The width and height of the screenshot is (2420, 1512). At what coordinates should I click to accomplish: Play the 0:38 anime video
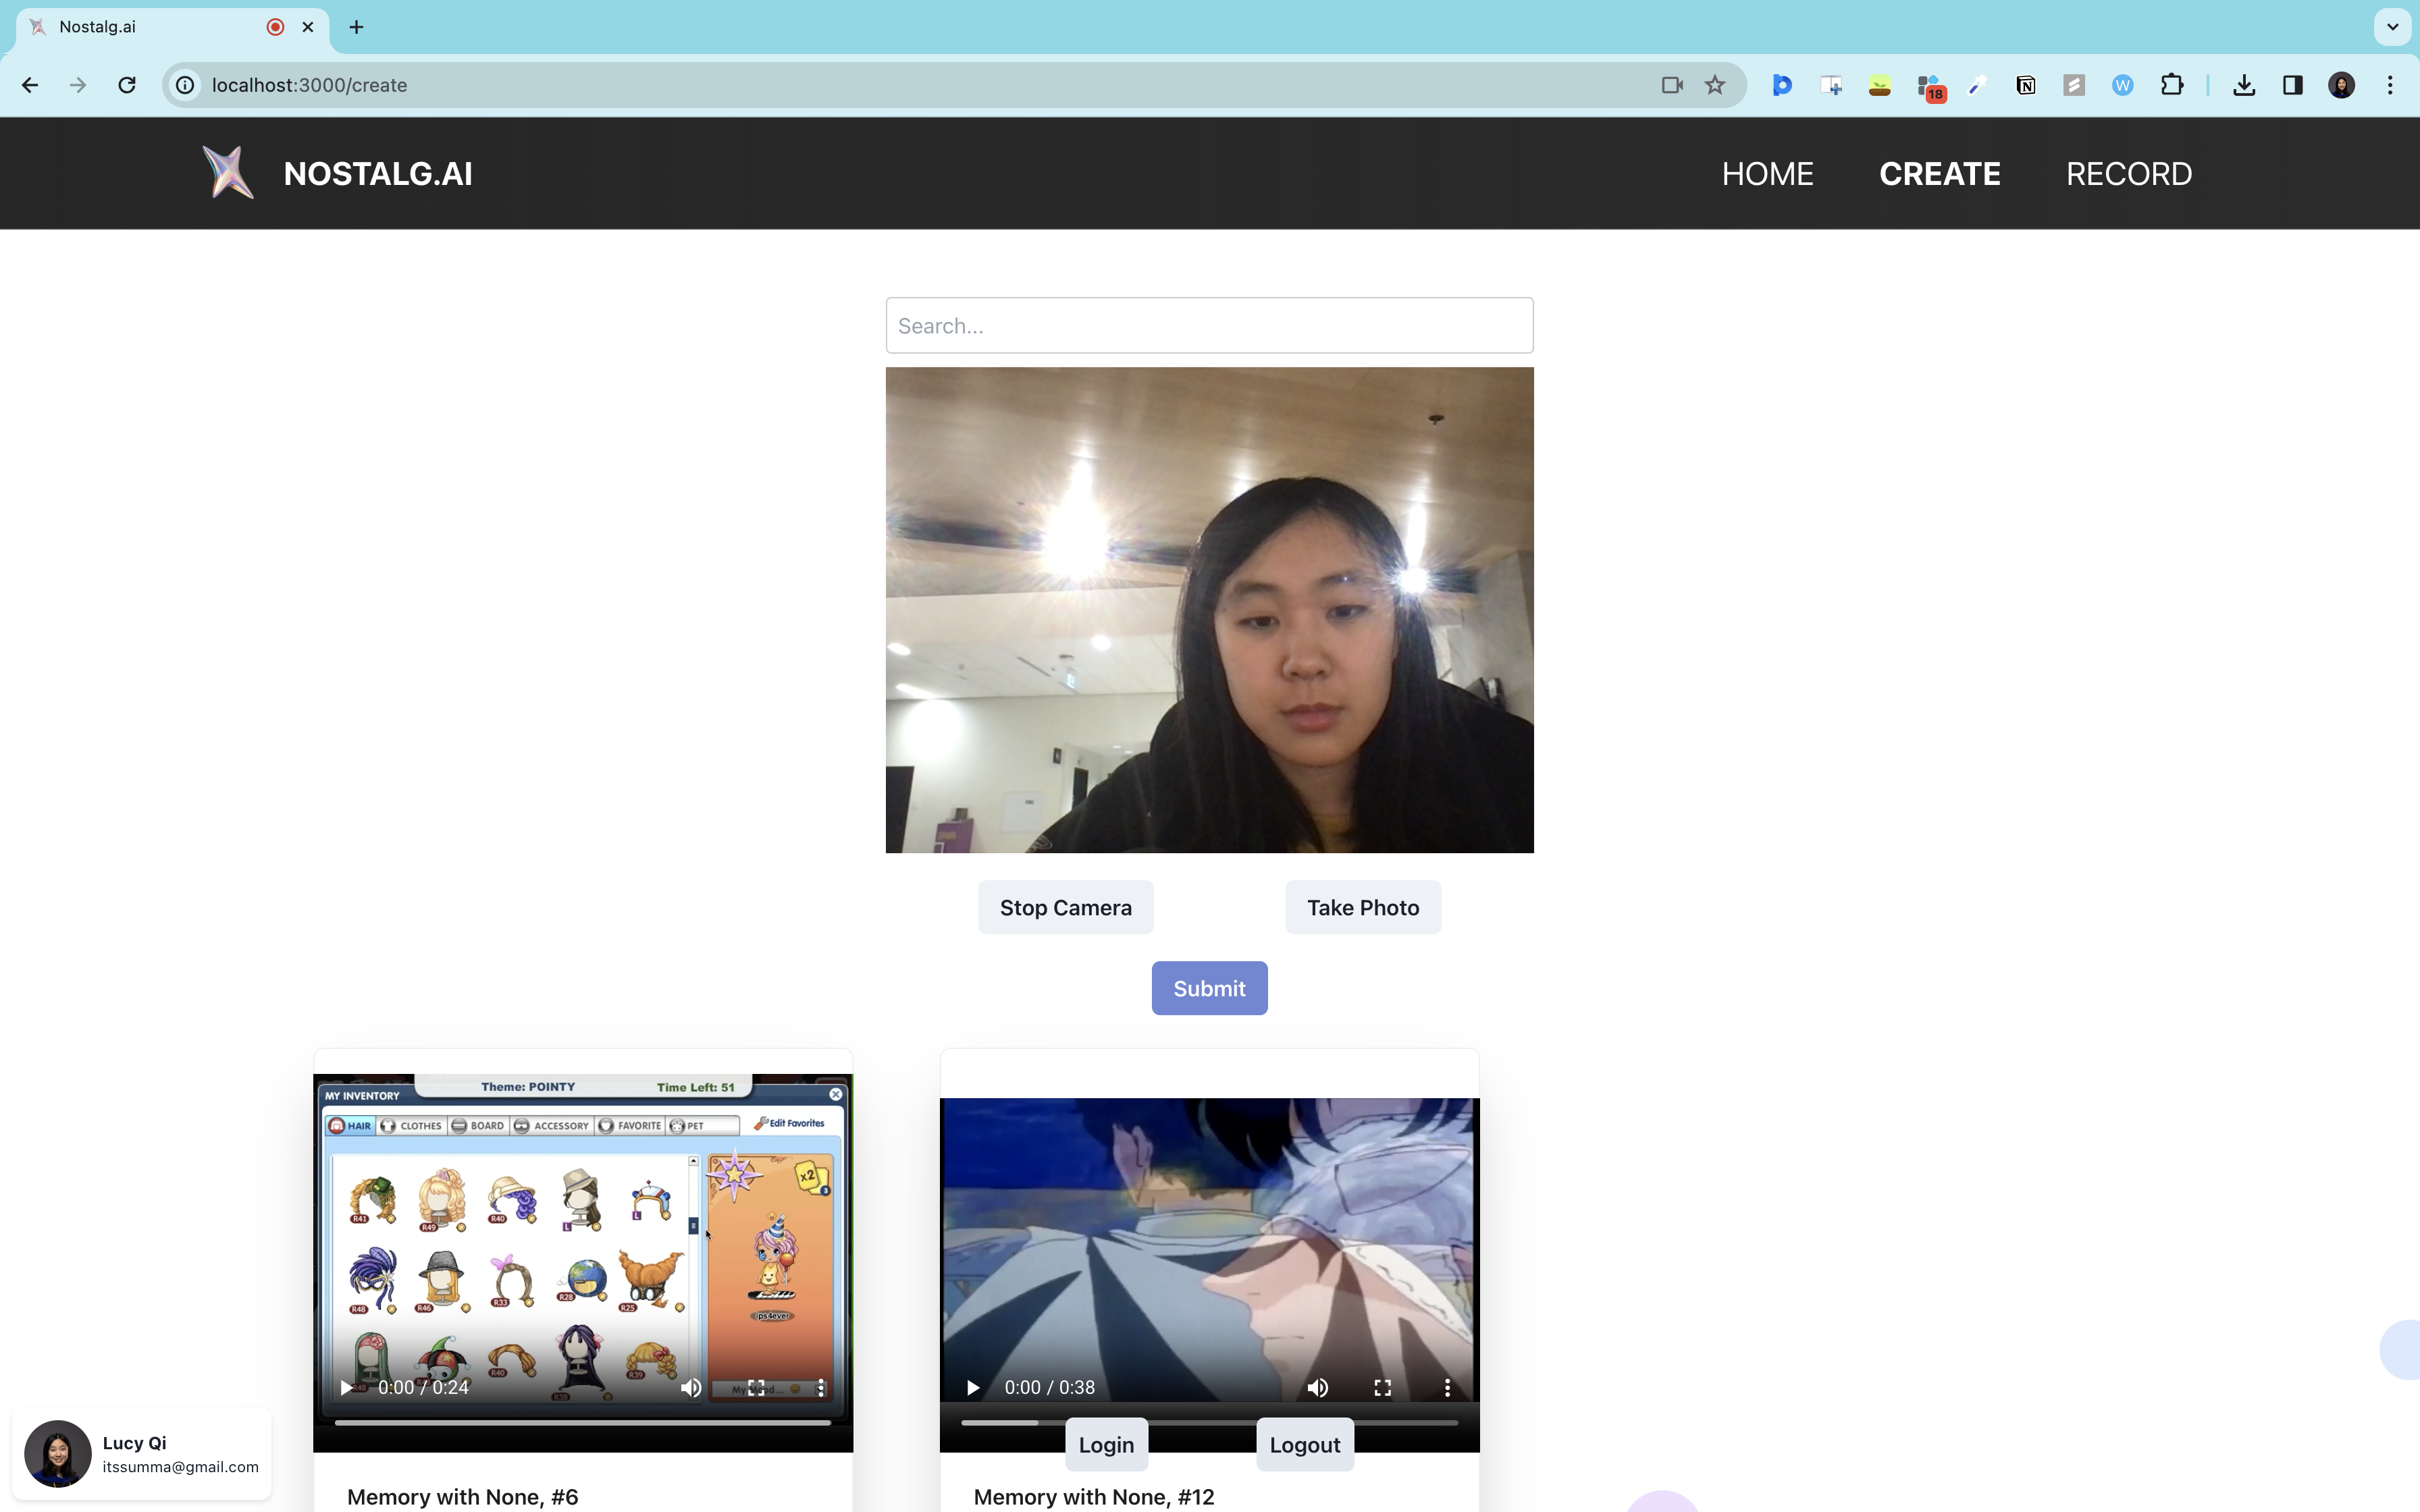coord(972,1387)
